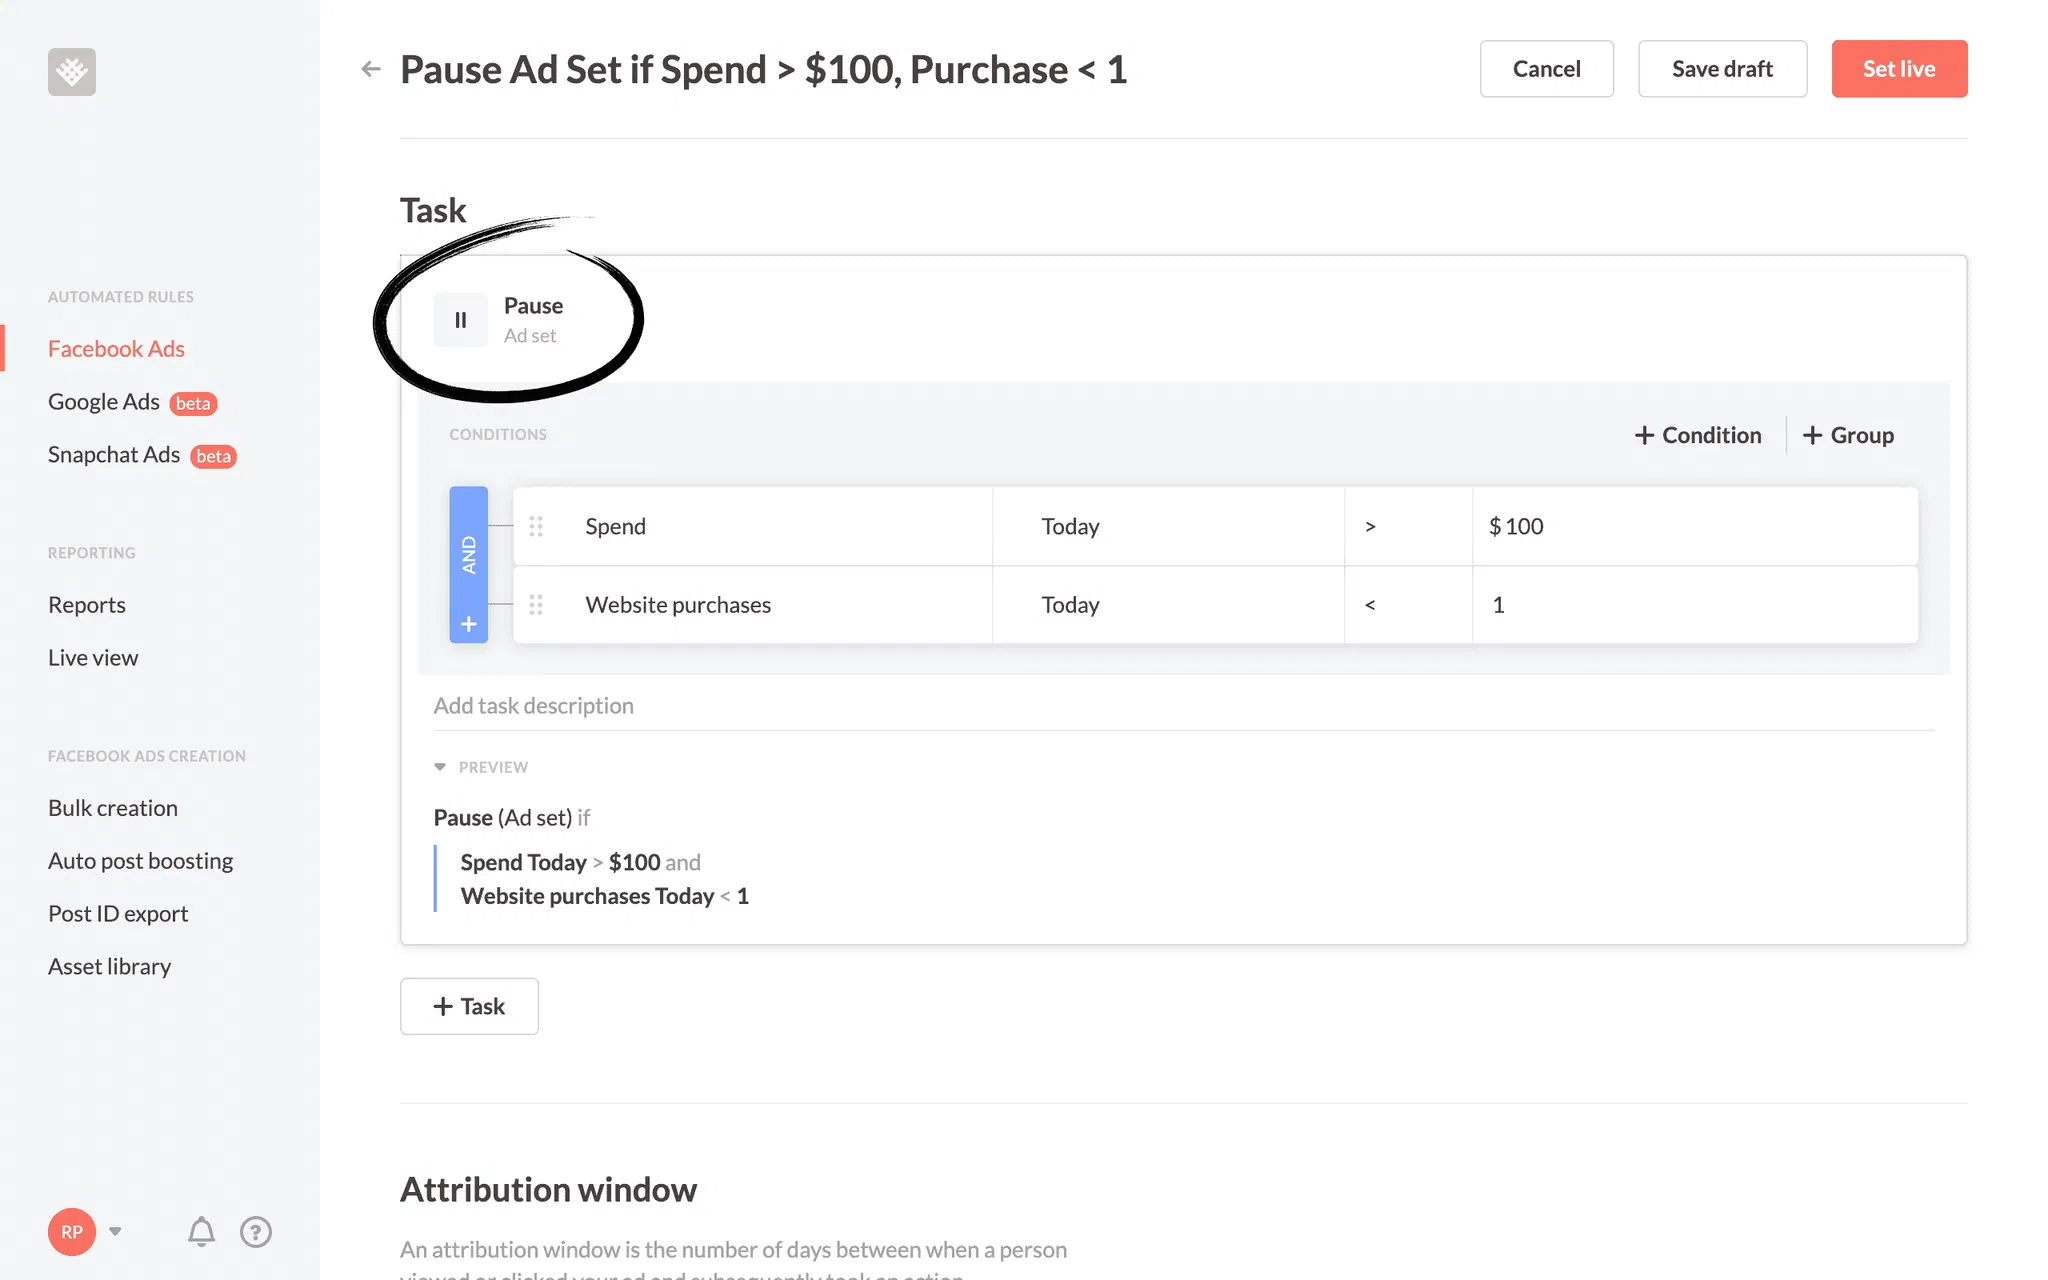
Task: Add a new Condition
Action: coord(1698,435)
